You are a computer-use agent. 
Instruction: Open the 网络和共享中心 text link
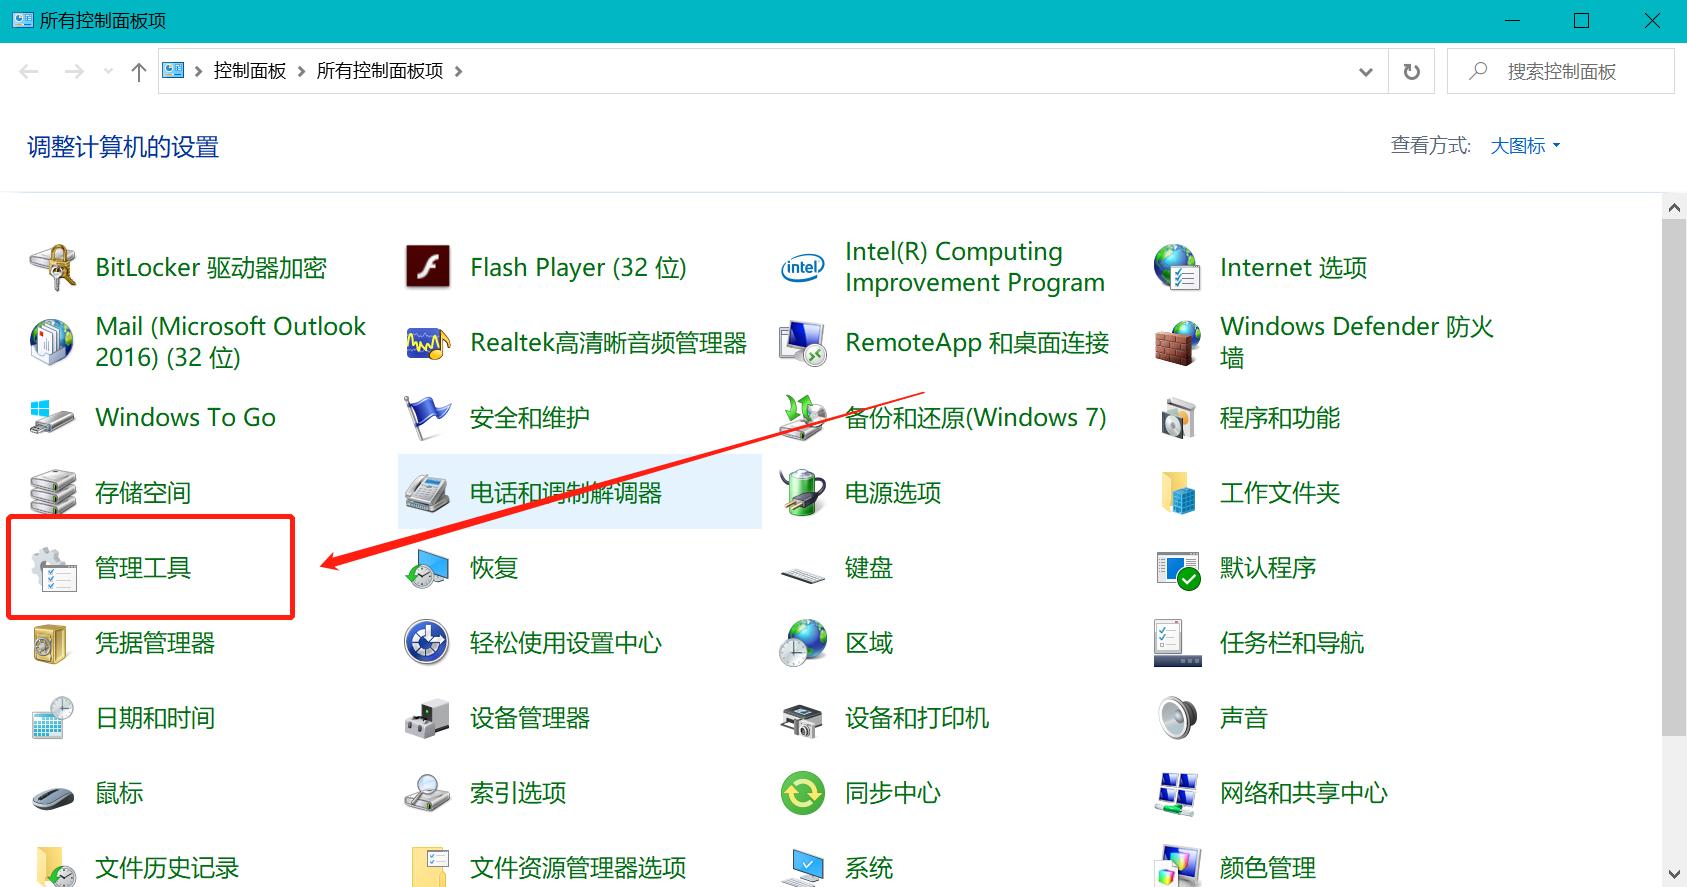[x=1304, y=793]
